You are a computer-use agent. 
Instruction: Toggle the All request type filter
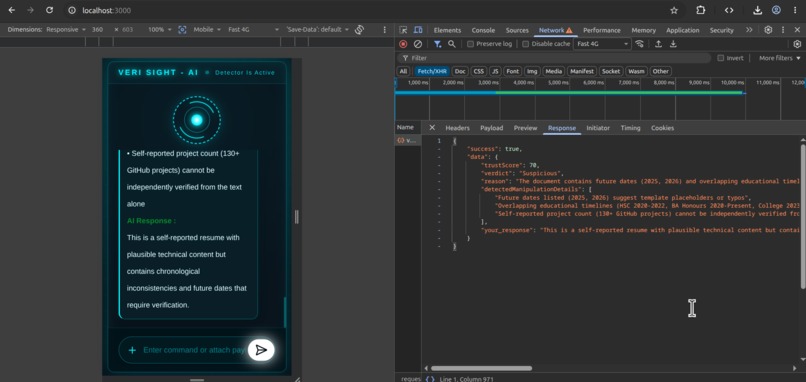tap(404, 71)
